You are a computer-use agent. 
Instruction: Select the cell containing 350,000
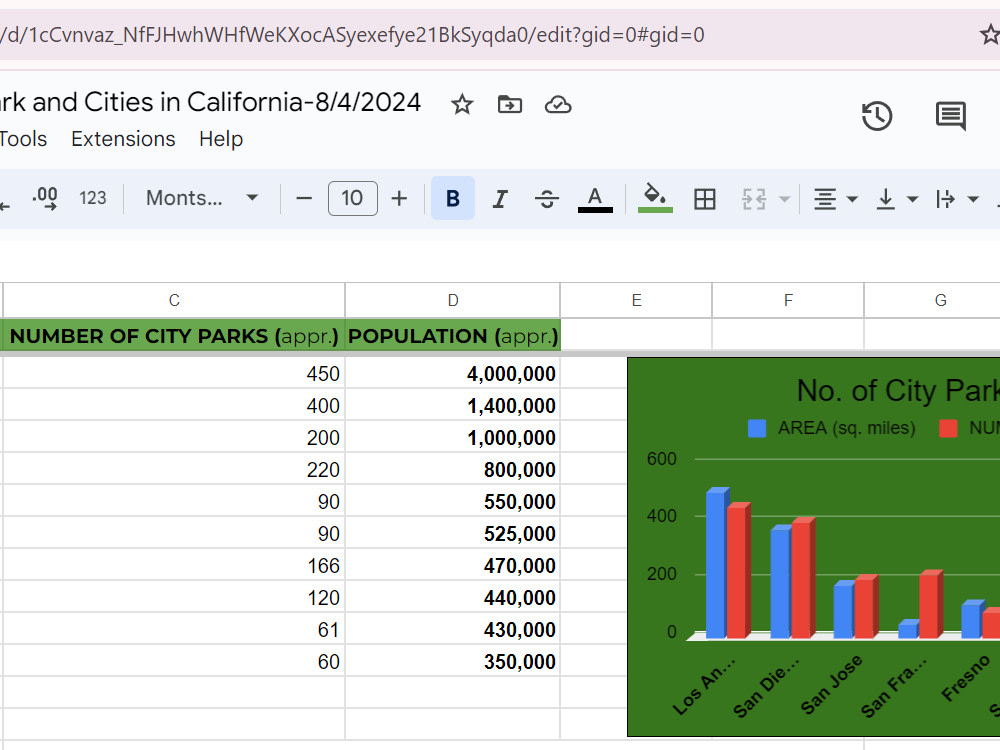tap(453, 661)
